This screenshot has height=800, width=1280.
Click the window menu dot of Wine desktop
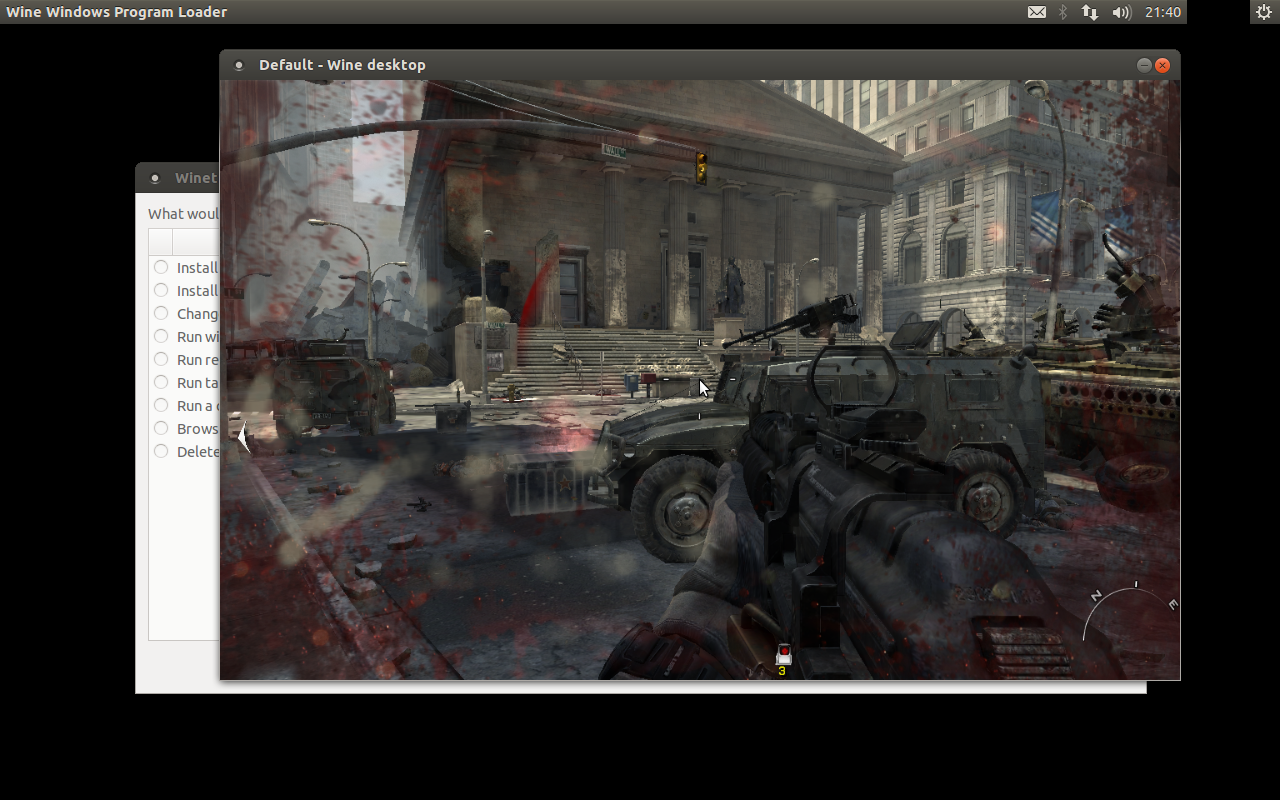[239, 65]
